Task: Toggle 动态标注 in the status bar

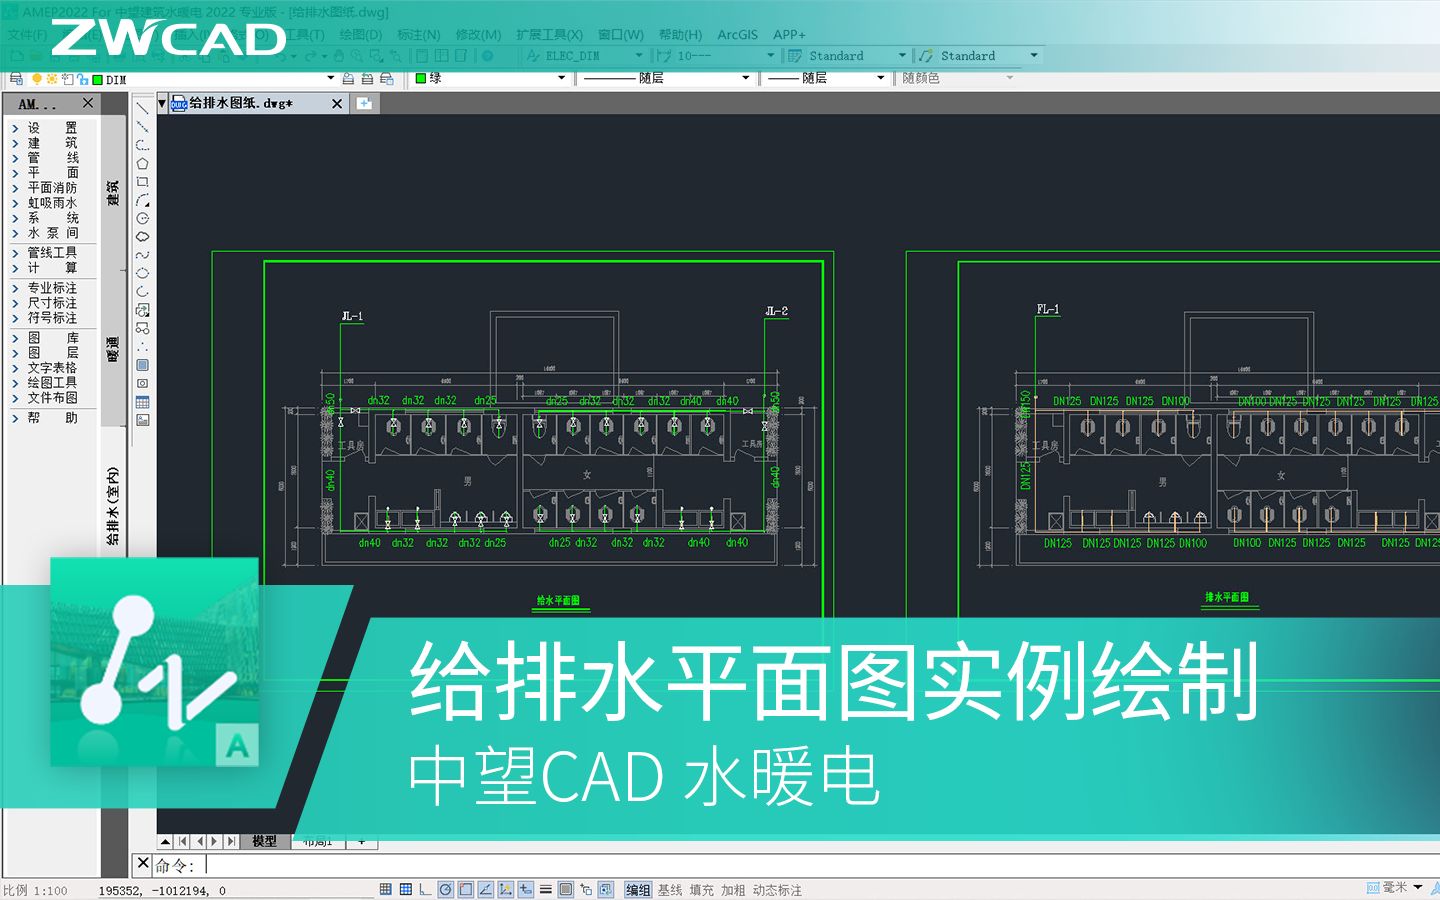Action: click(776, 888)
